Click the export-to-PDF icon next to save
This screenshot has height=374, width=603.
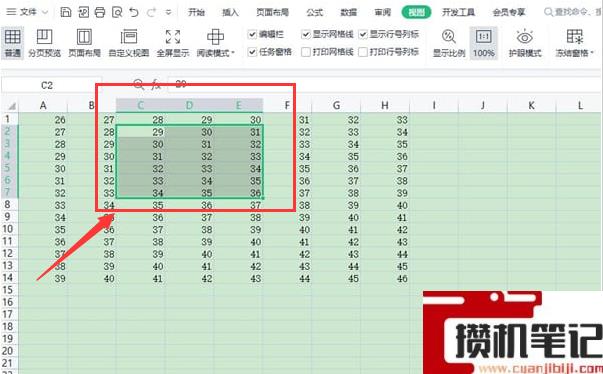(x=83, y=12)
